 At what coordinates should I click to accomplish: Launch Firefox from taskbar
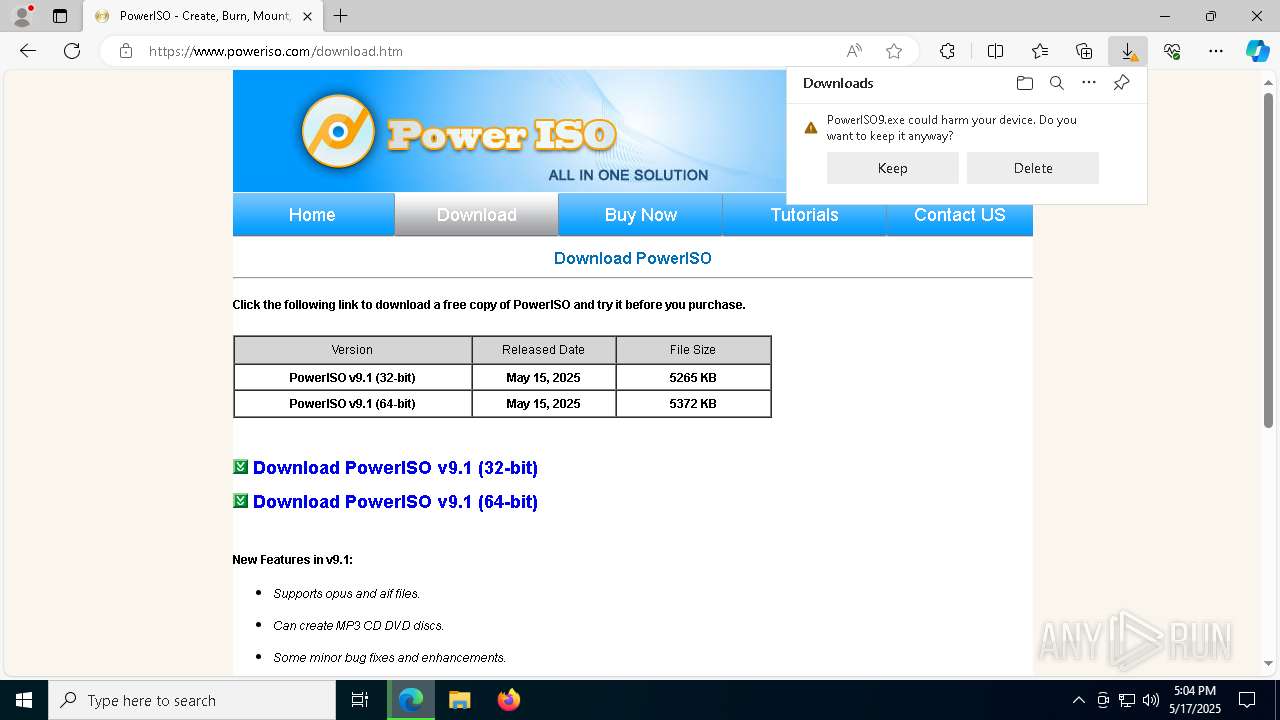[509, 700]
